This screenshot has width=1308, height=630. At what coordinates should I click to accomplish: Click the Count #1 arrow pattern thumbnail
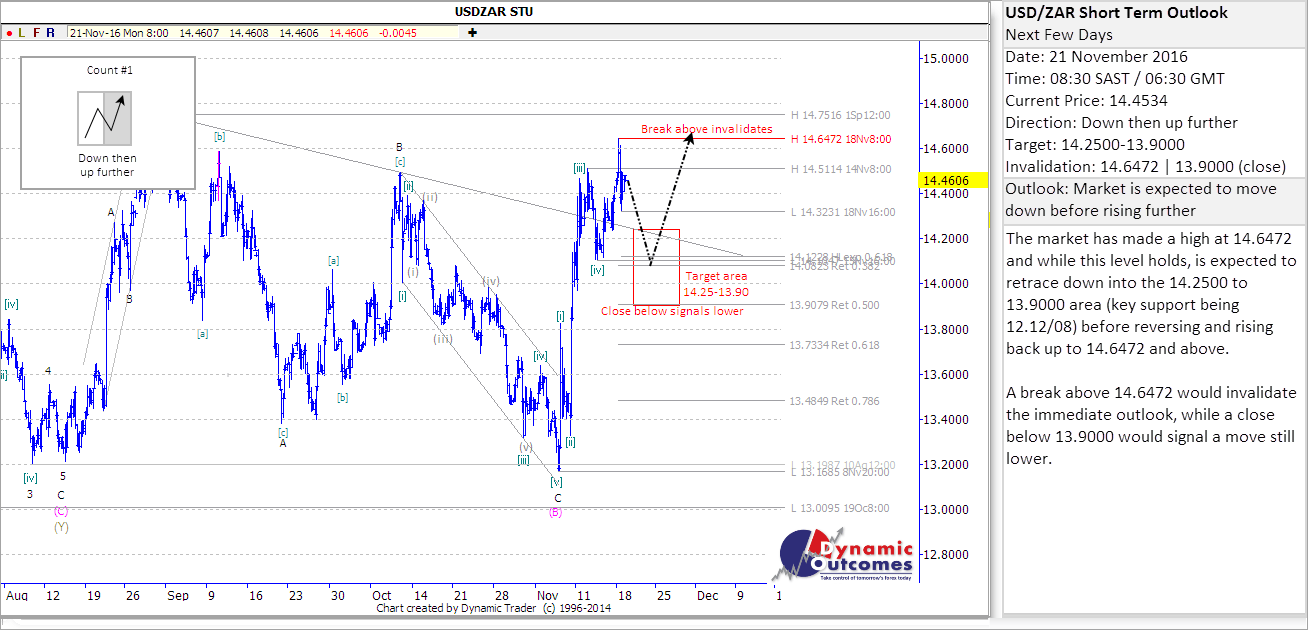pos(105,118)
